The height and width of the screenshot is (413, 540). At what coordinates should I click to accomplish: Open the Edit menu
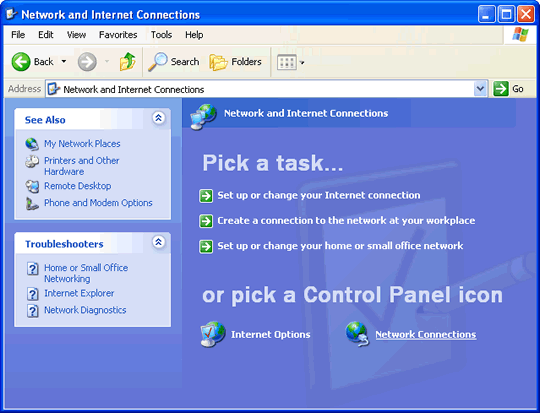pos(45,35)
